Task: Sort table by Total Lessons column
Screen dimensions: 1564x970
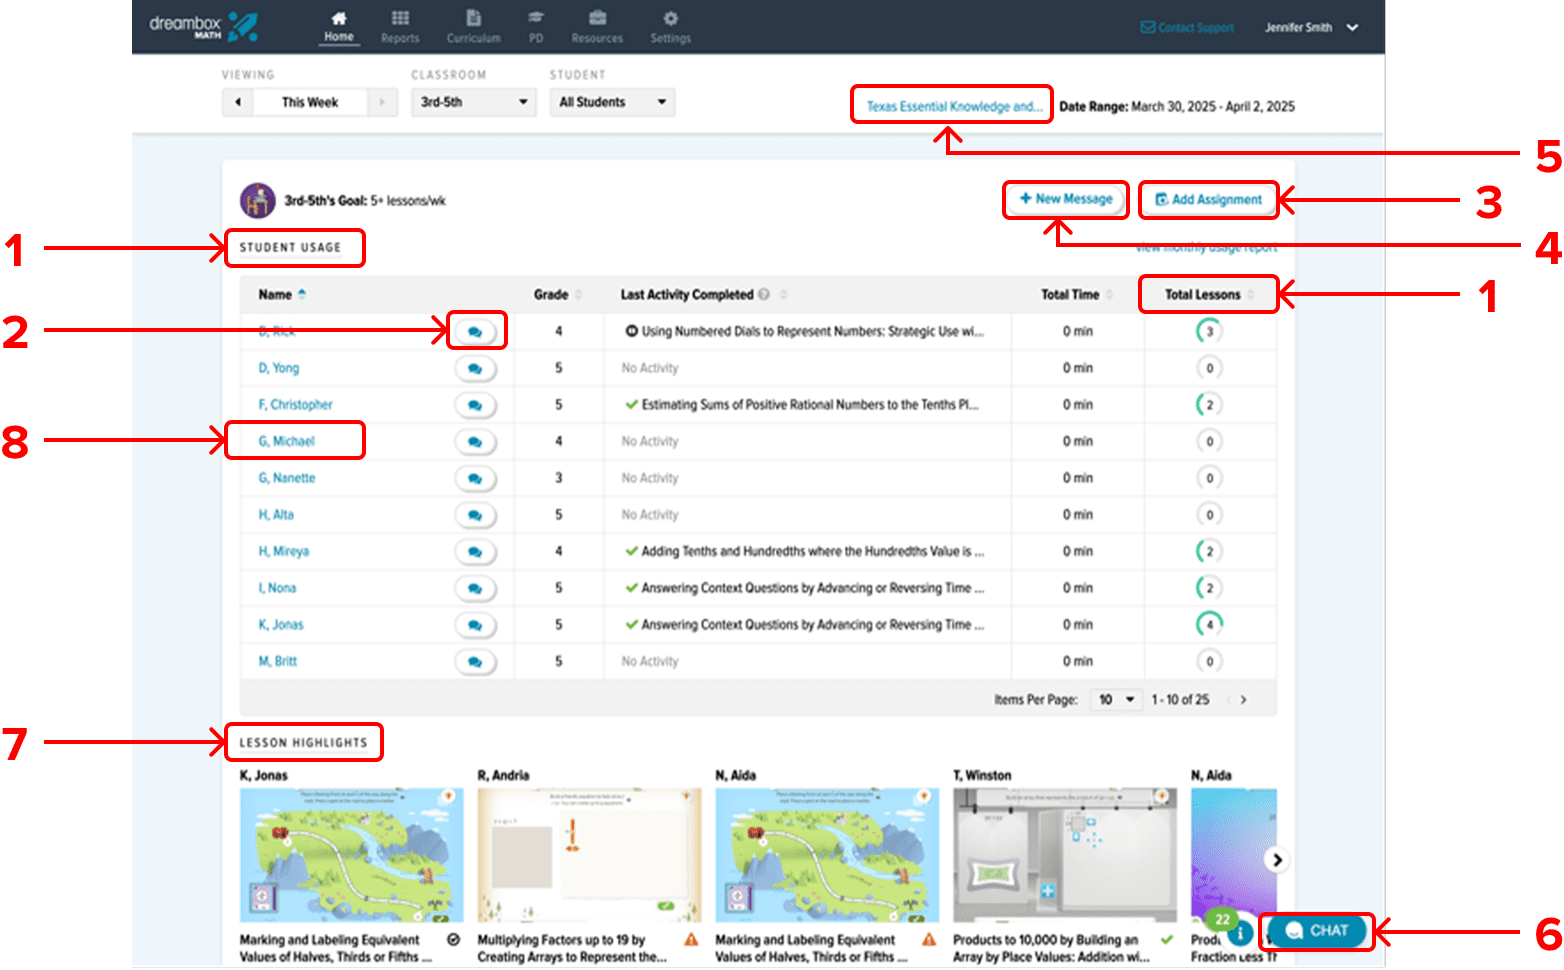Action: [1203, 295]
